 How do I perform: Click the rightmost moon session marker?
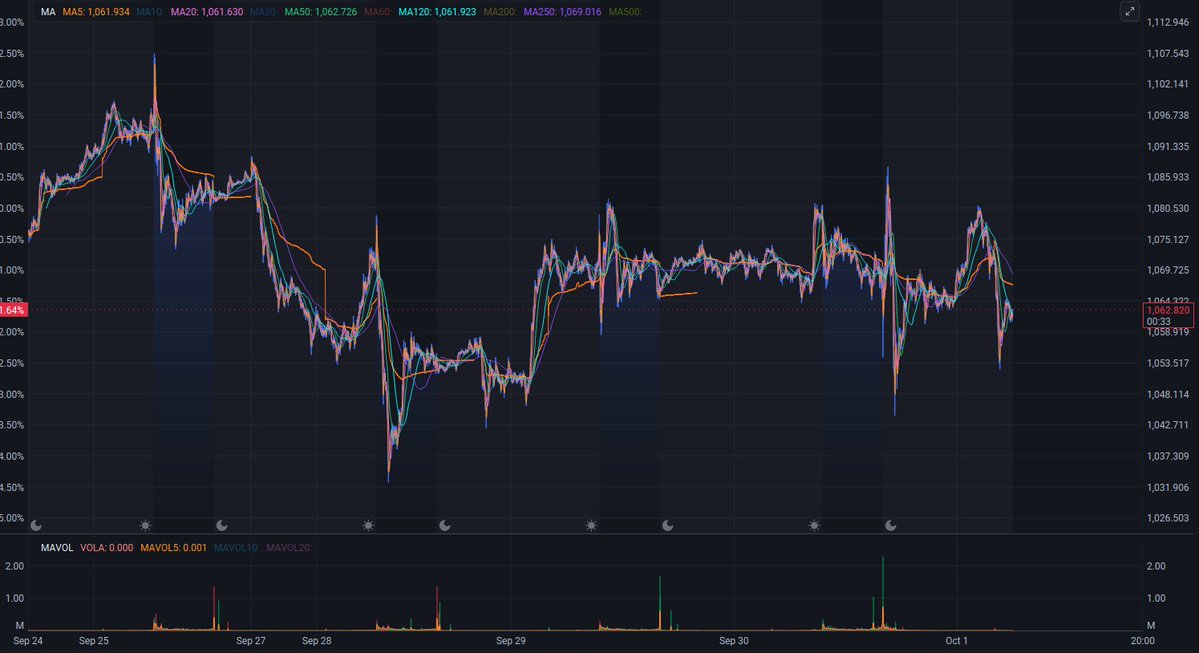[891, 525]
